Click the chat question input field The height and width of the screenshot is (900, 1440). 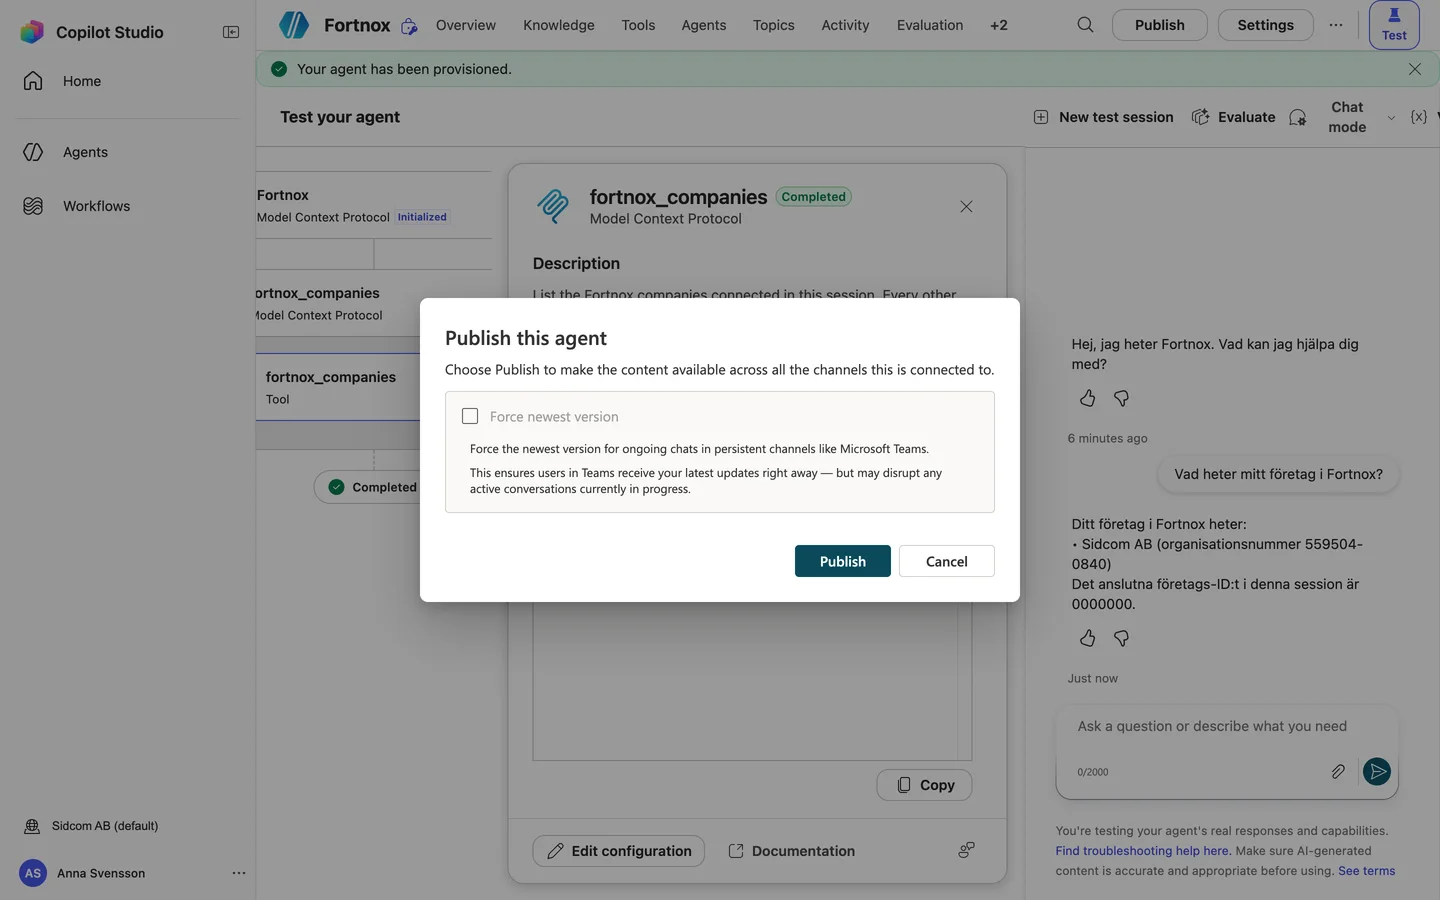pos(1226,726)
